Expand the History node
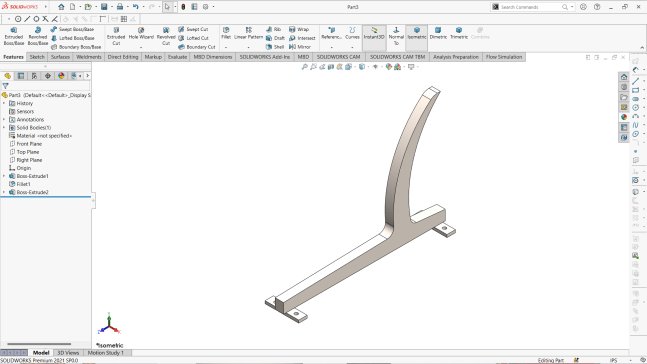 [x=4, y=103]
